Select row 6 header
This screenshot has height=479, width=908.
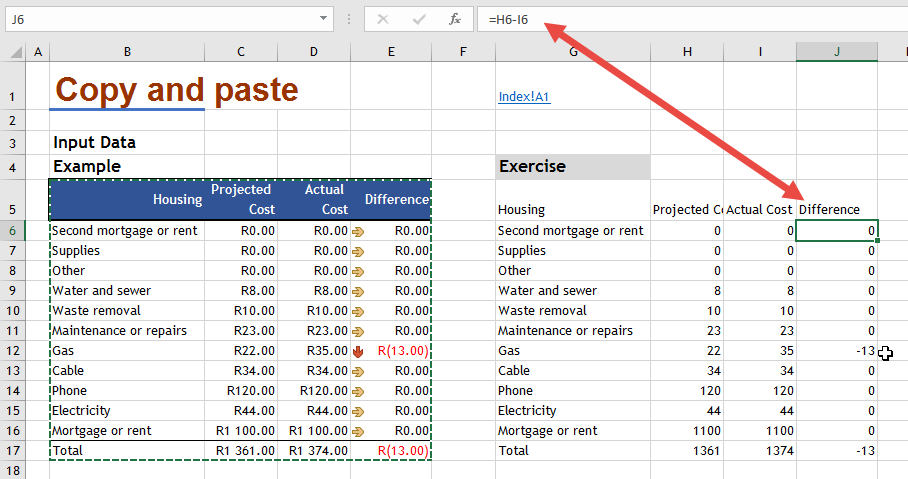pos(13,231)
